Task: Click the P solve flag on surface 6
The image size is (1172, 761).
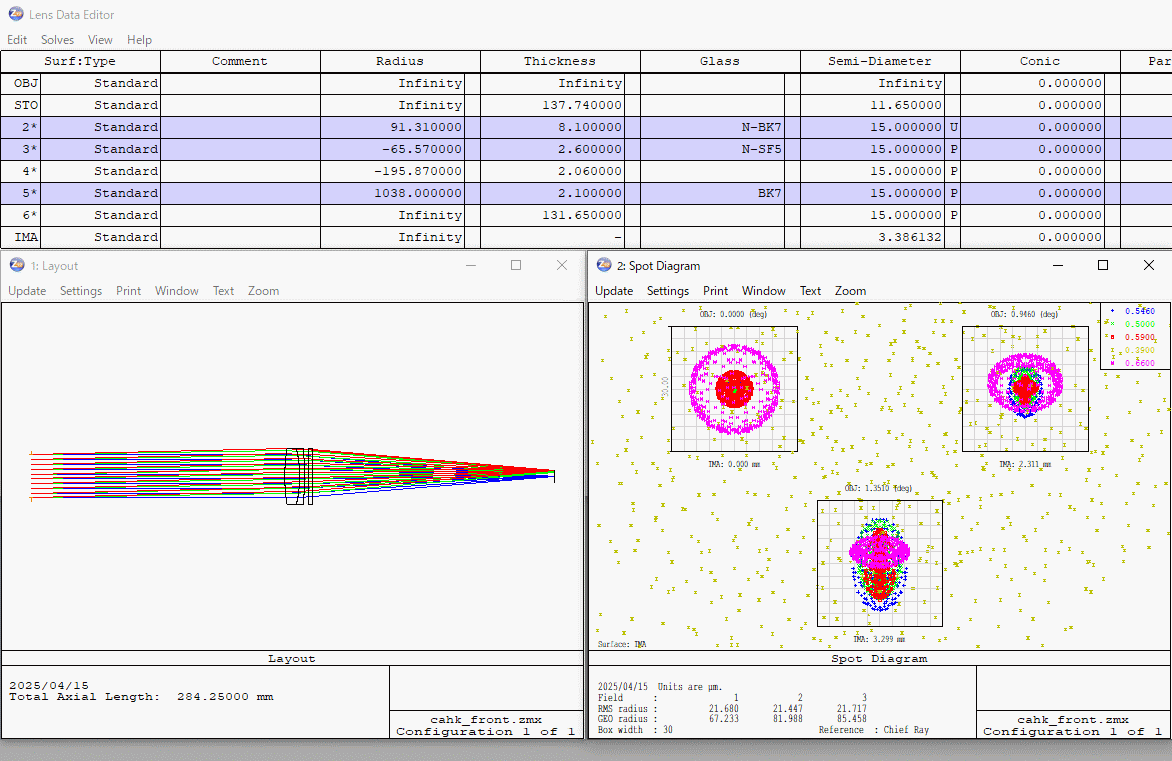Action: coord(953,215)
